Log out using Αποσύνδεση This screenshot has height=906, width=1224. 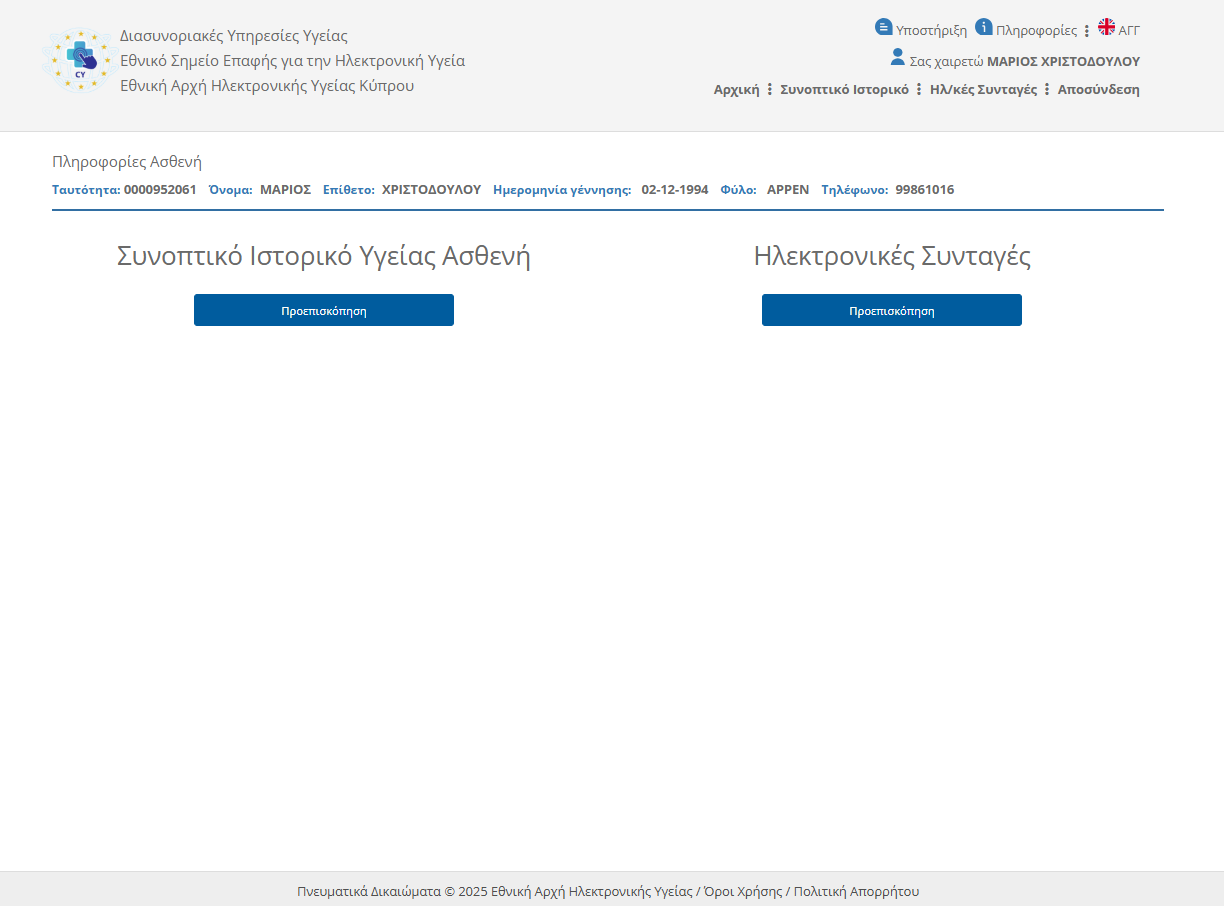pos(1098,90)
